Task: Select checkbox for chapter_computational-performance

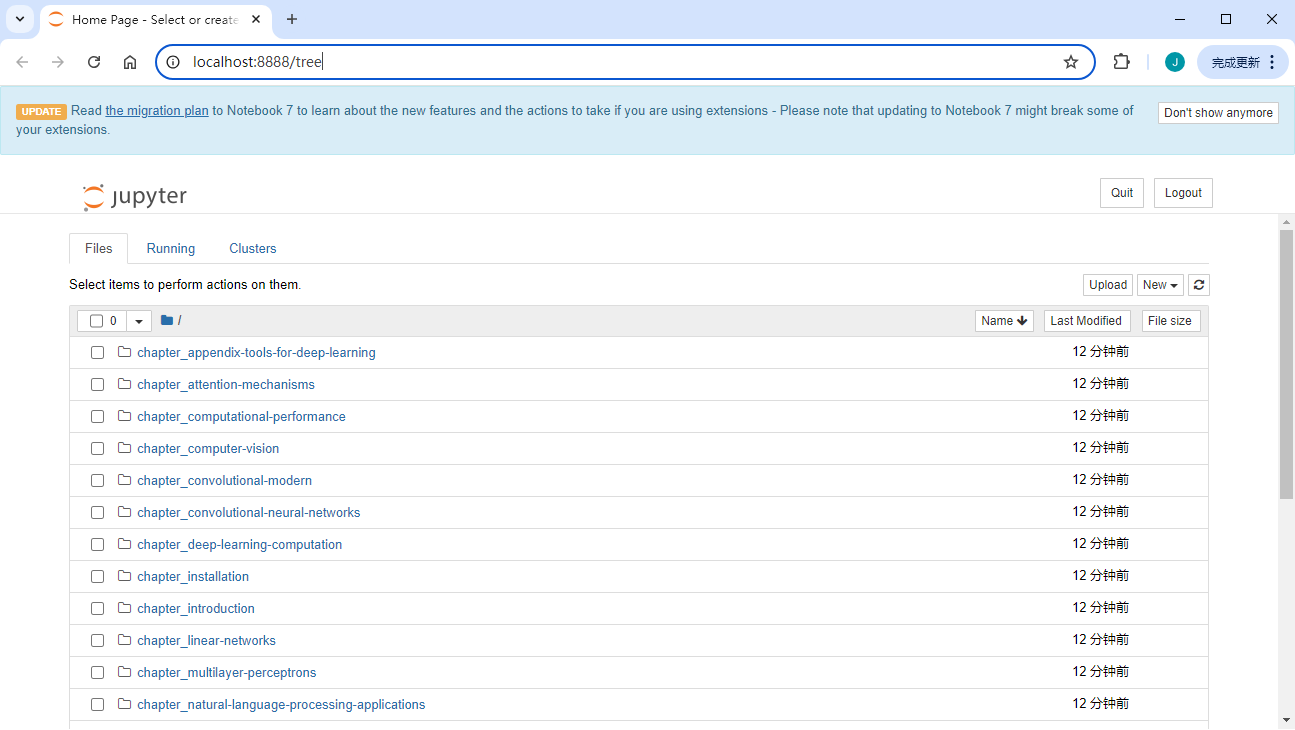Action: pos(97,416)
